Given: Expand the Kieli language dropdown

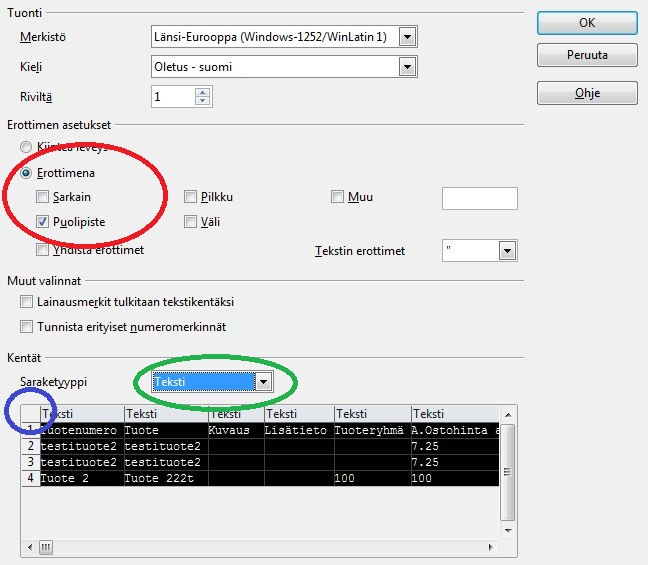Looking at the screenshot, I should pyautogui.click(x=407, y=67).
